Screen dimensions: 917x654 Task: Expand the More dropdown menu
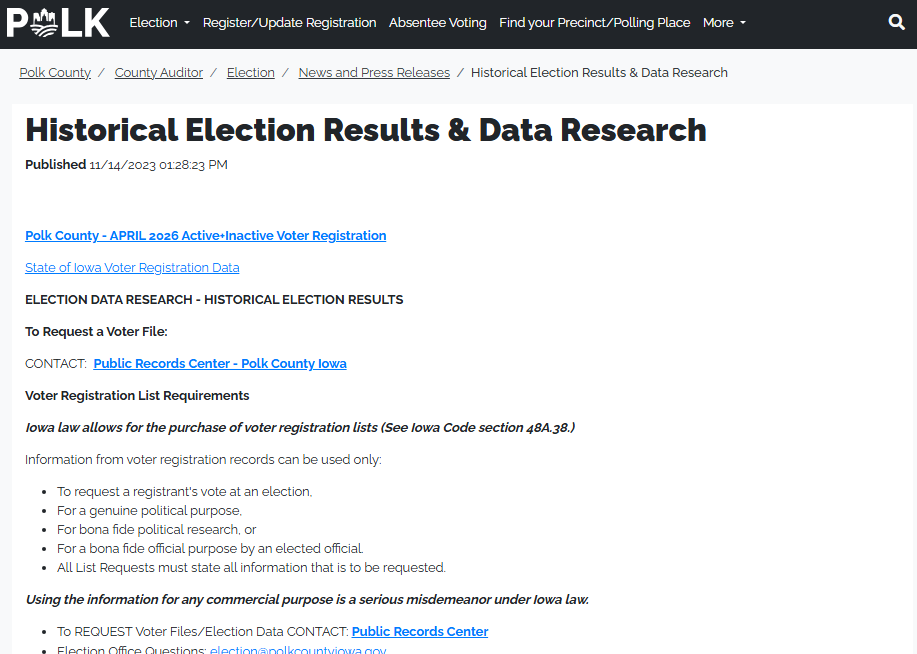724,22
